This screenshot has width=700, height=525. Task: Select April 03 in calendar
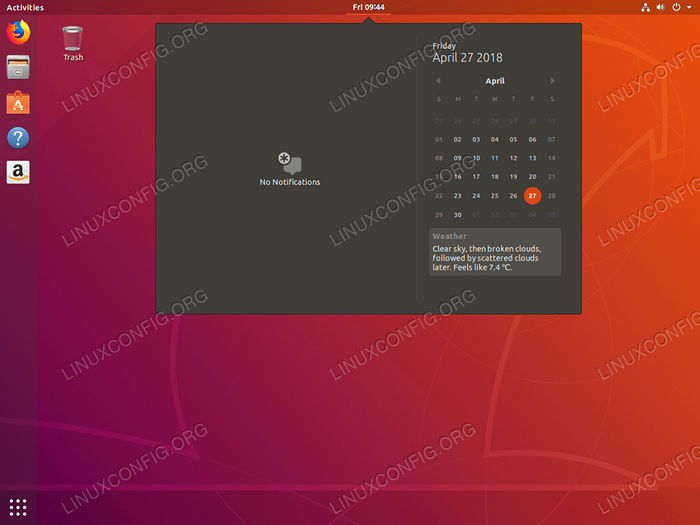(x=476, y=140)
